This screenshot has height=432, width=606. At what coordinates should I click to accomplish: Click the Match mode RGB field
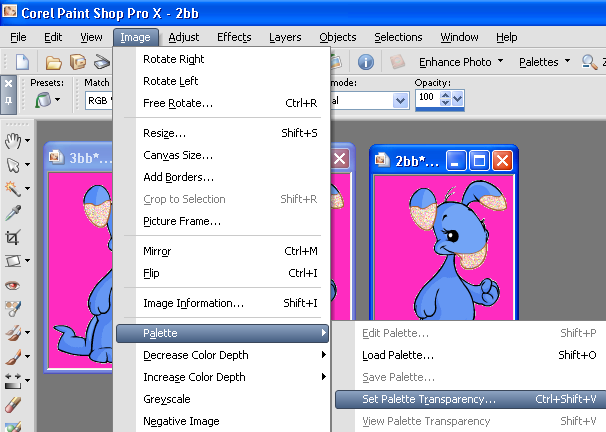coord(99,101)
